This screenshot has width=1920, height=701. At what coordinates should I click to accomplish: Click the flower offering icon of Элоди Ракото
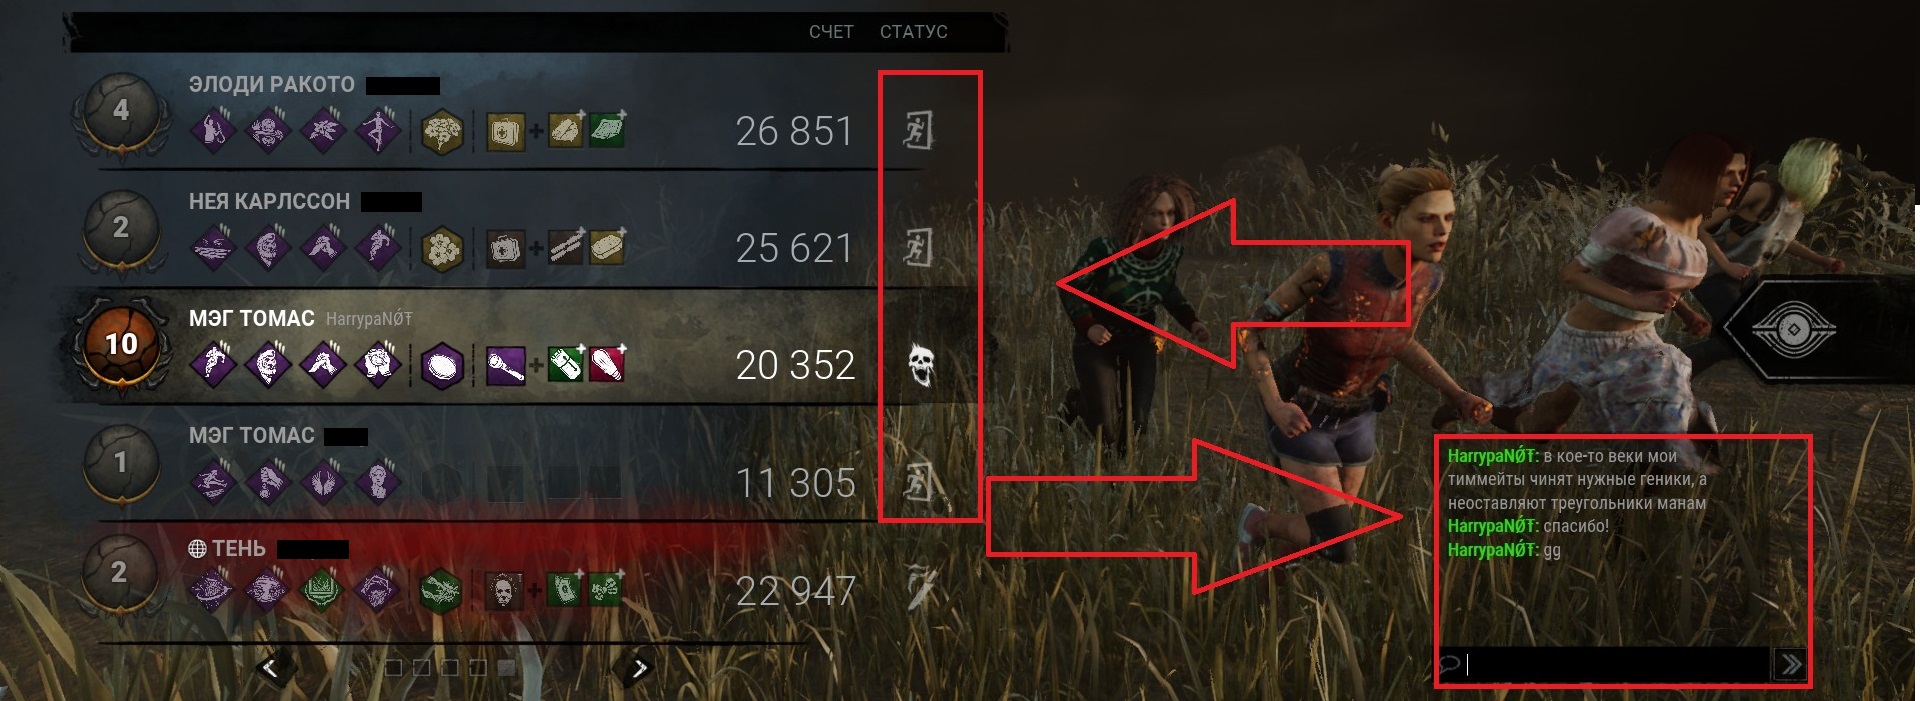441,132
